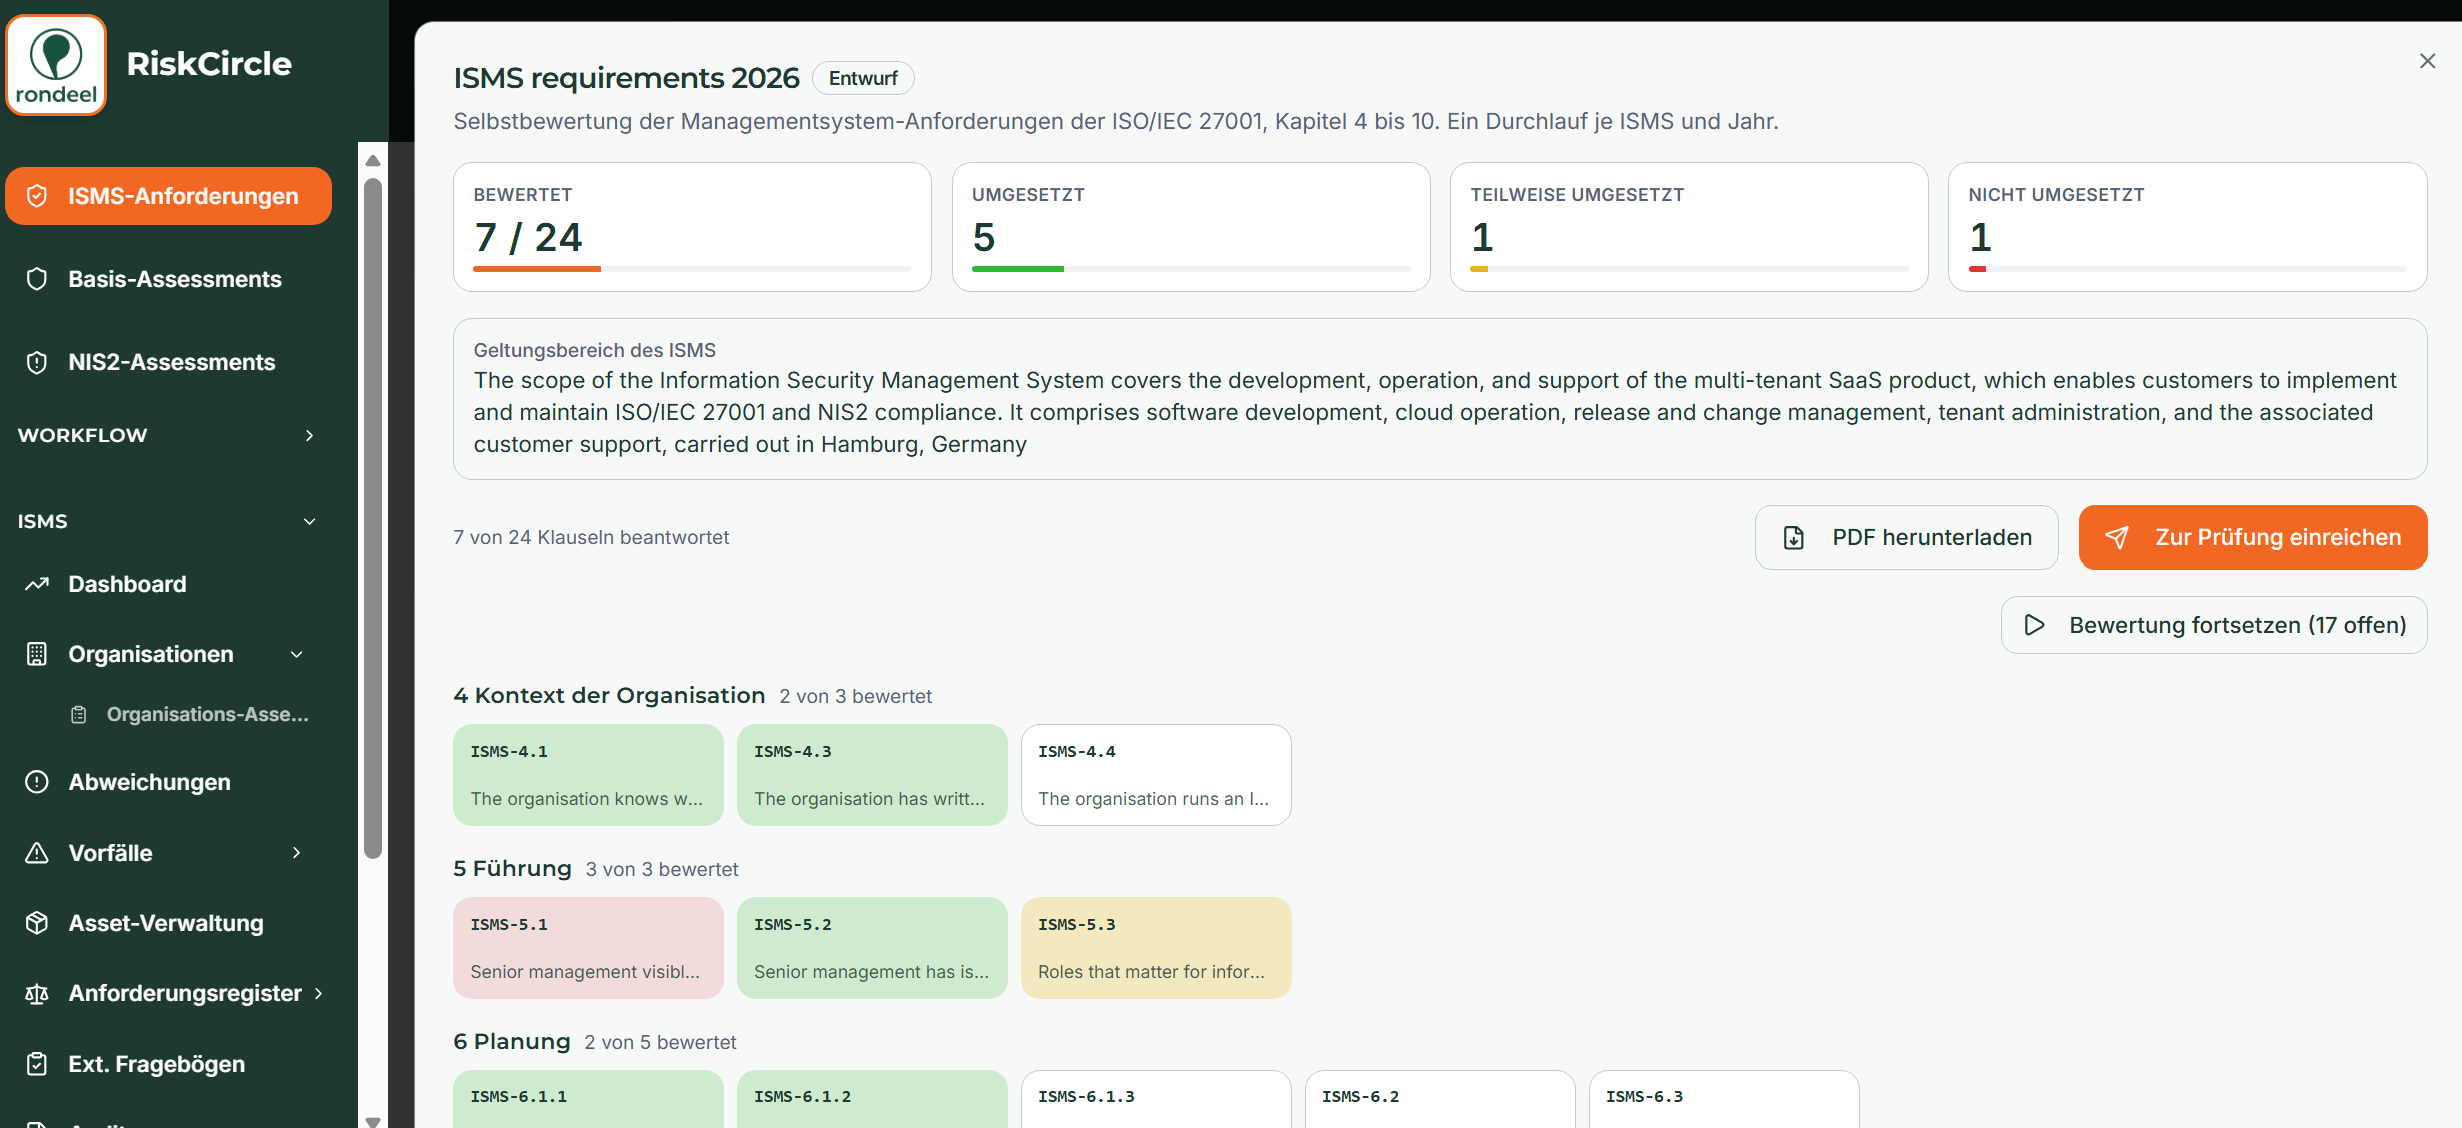Click the shield icon beside ISMS-Anforderungen
Viewport: 2462px width, 1128px height.
pos(37,196)
